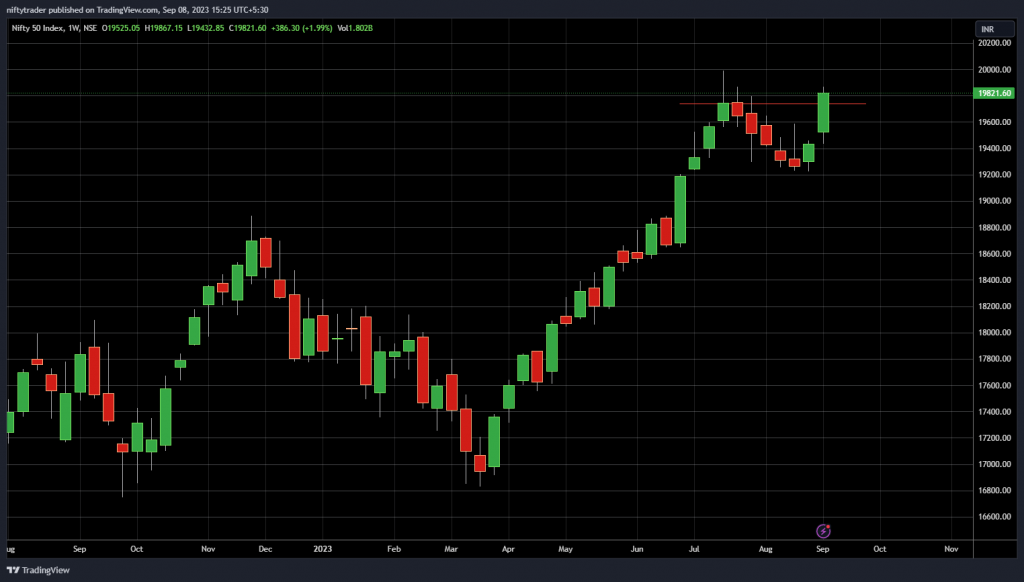
Task: Click the Vol 1.802B volume readout
Action: tap(355, 28)
